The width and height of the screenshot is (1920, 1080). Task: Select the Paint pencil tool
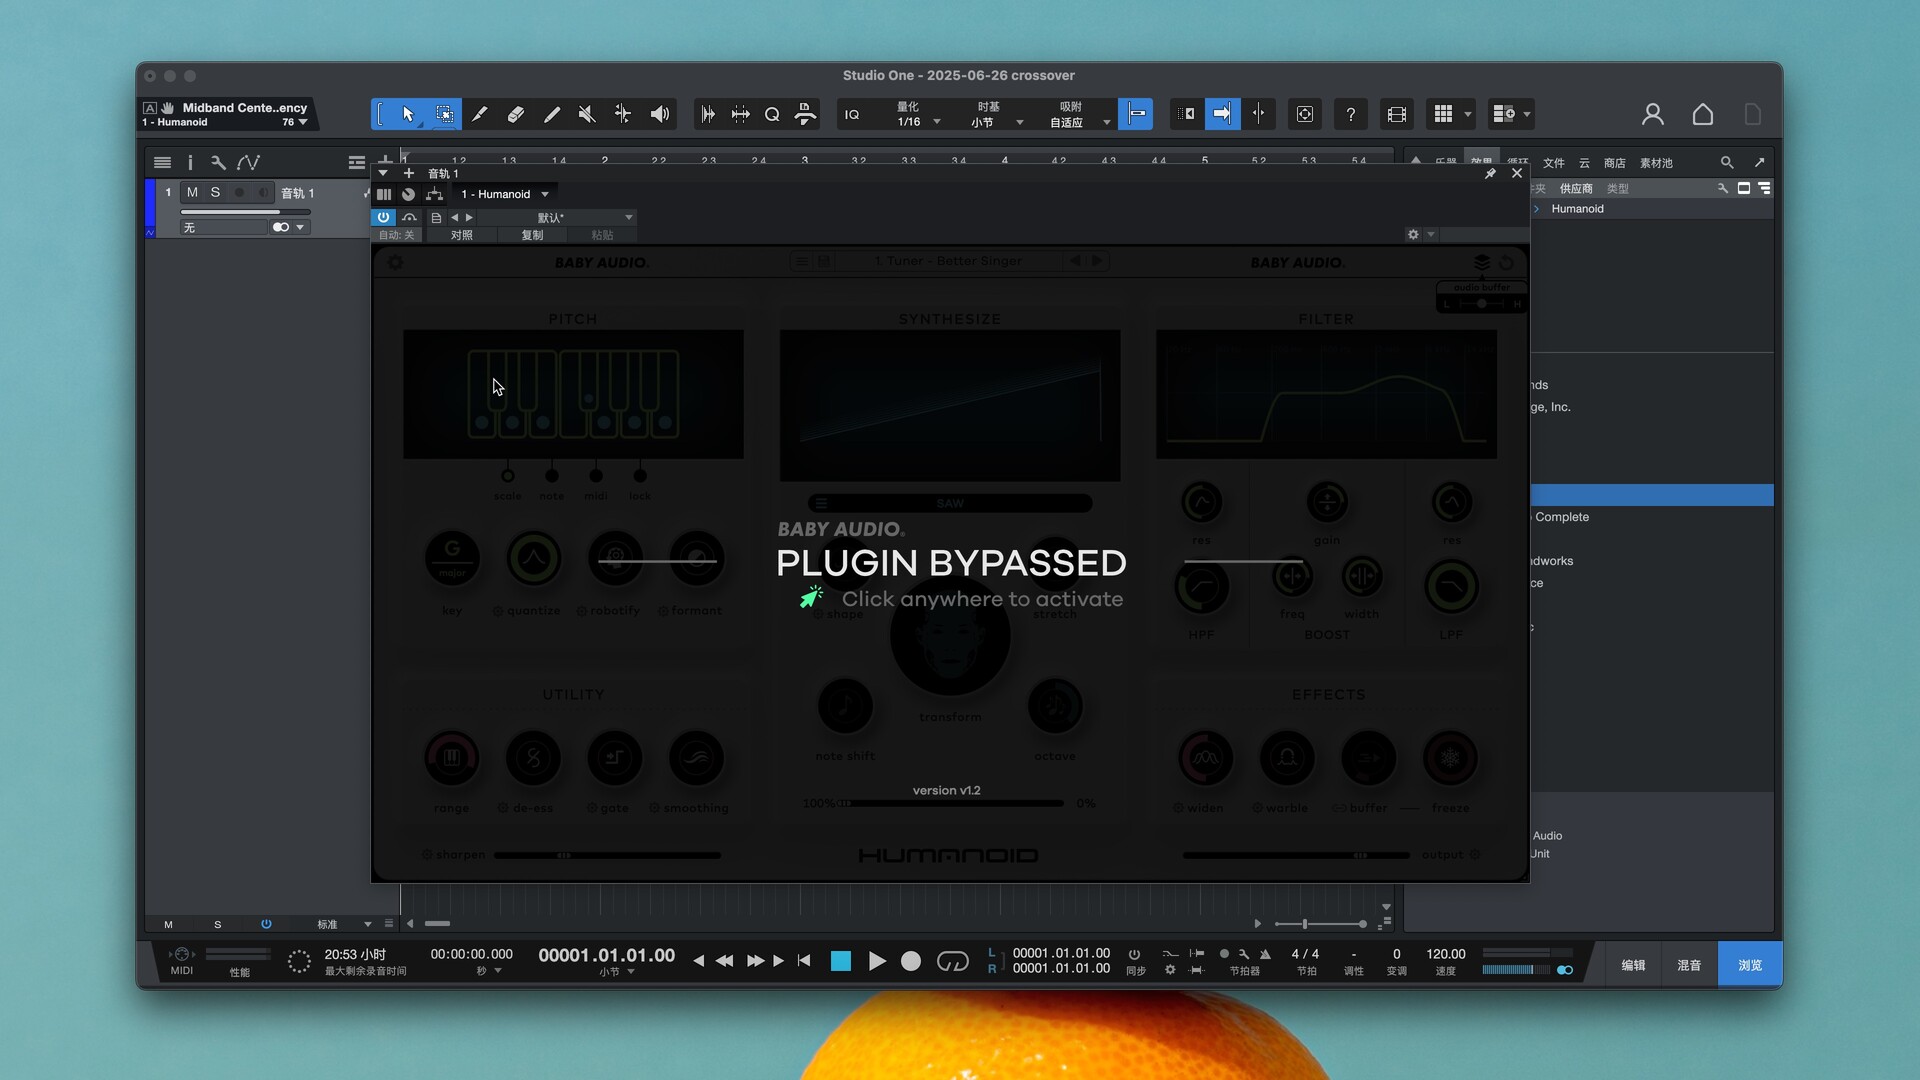coord(552,114)
